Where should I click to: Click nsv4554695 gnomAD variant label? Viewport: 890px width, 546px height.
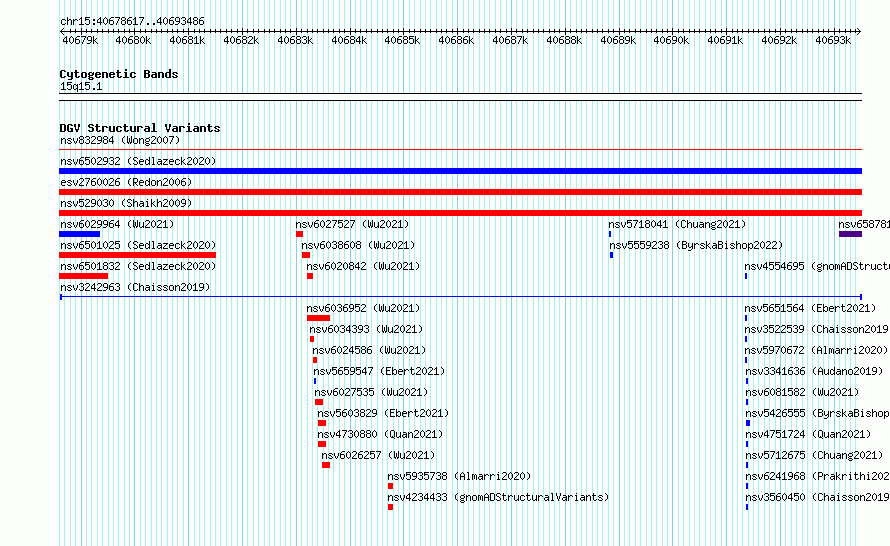[x=817, y=266]
